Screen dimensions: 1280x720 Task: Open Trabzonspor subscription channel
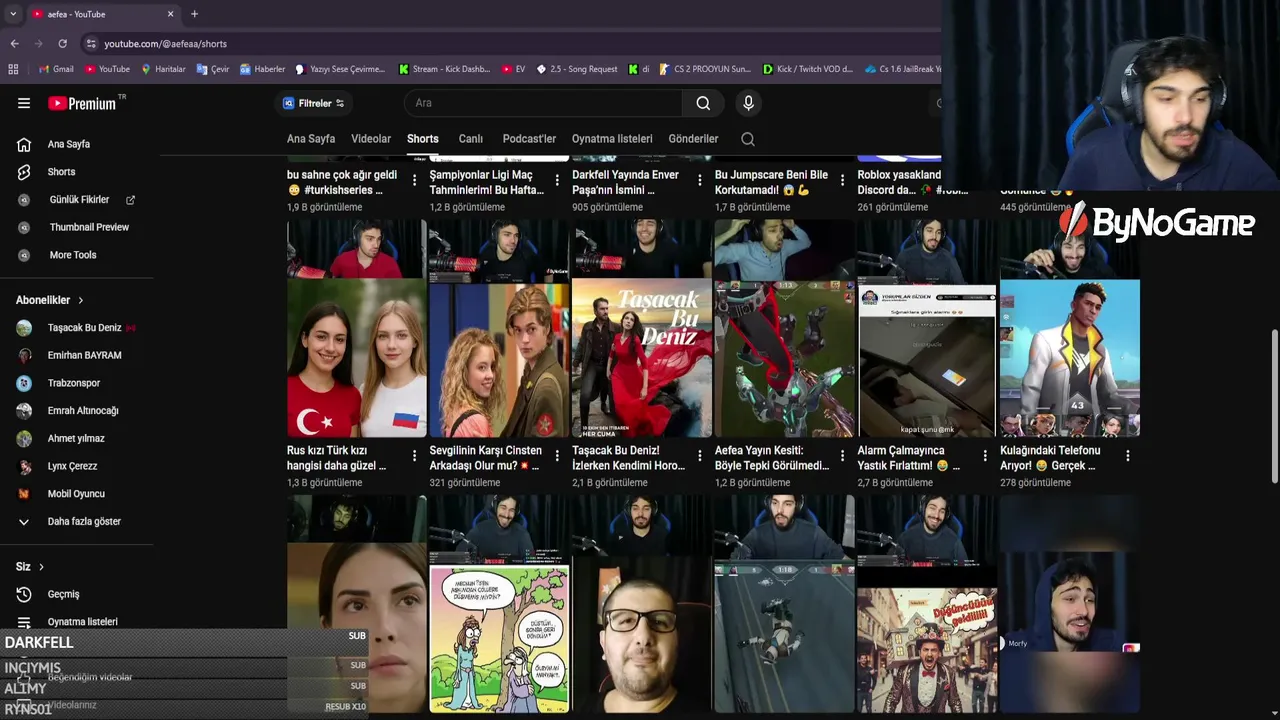pos(77,383)
